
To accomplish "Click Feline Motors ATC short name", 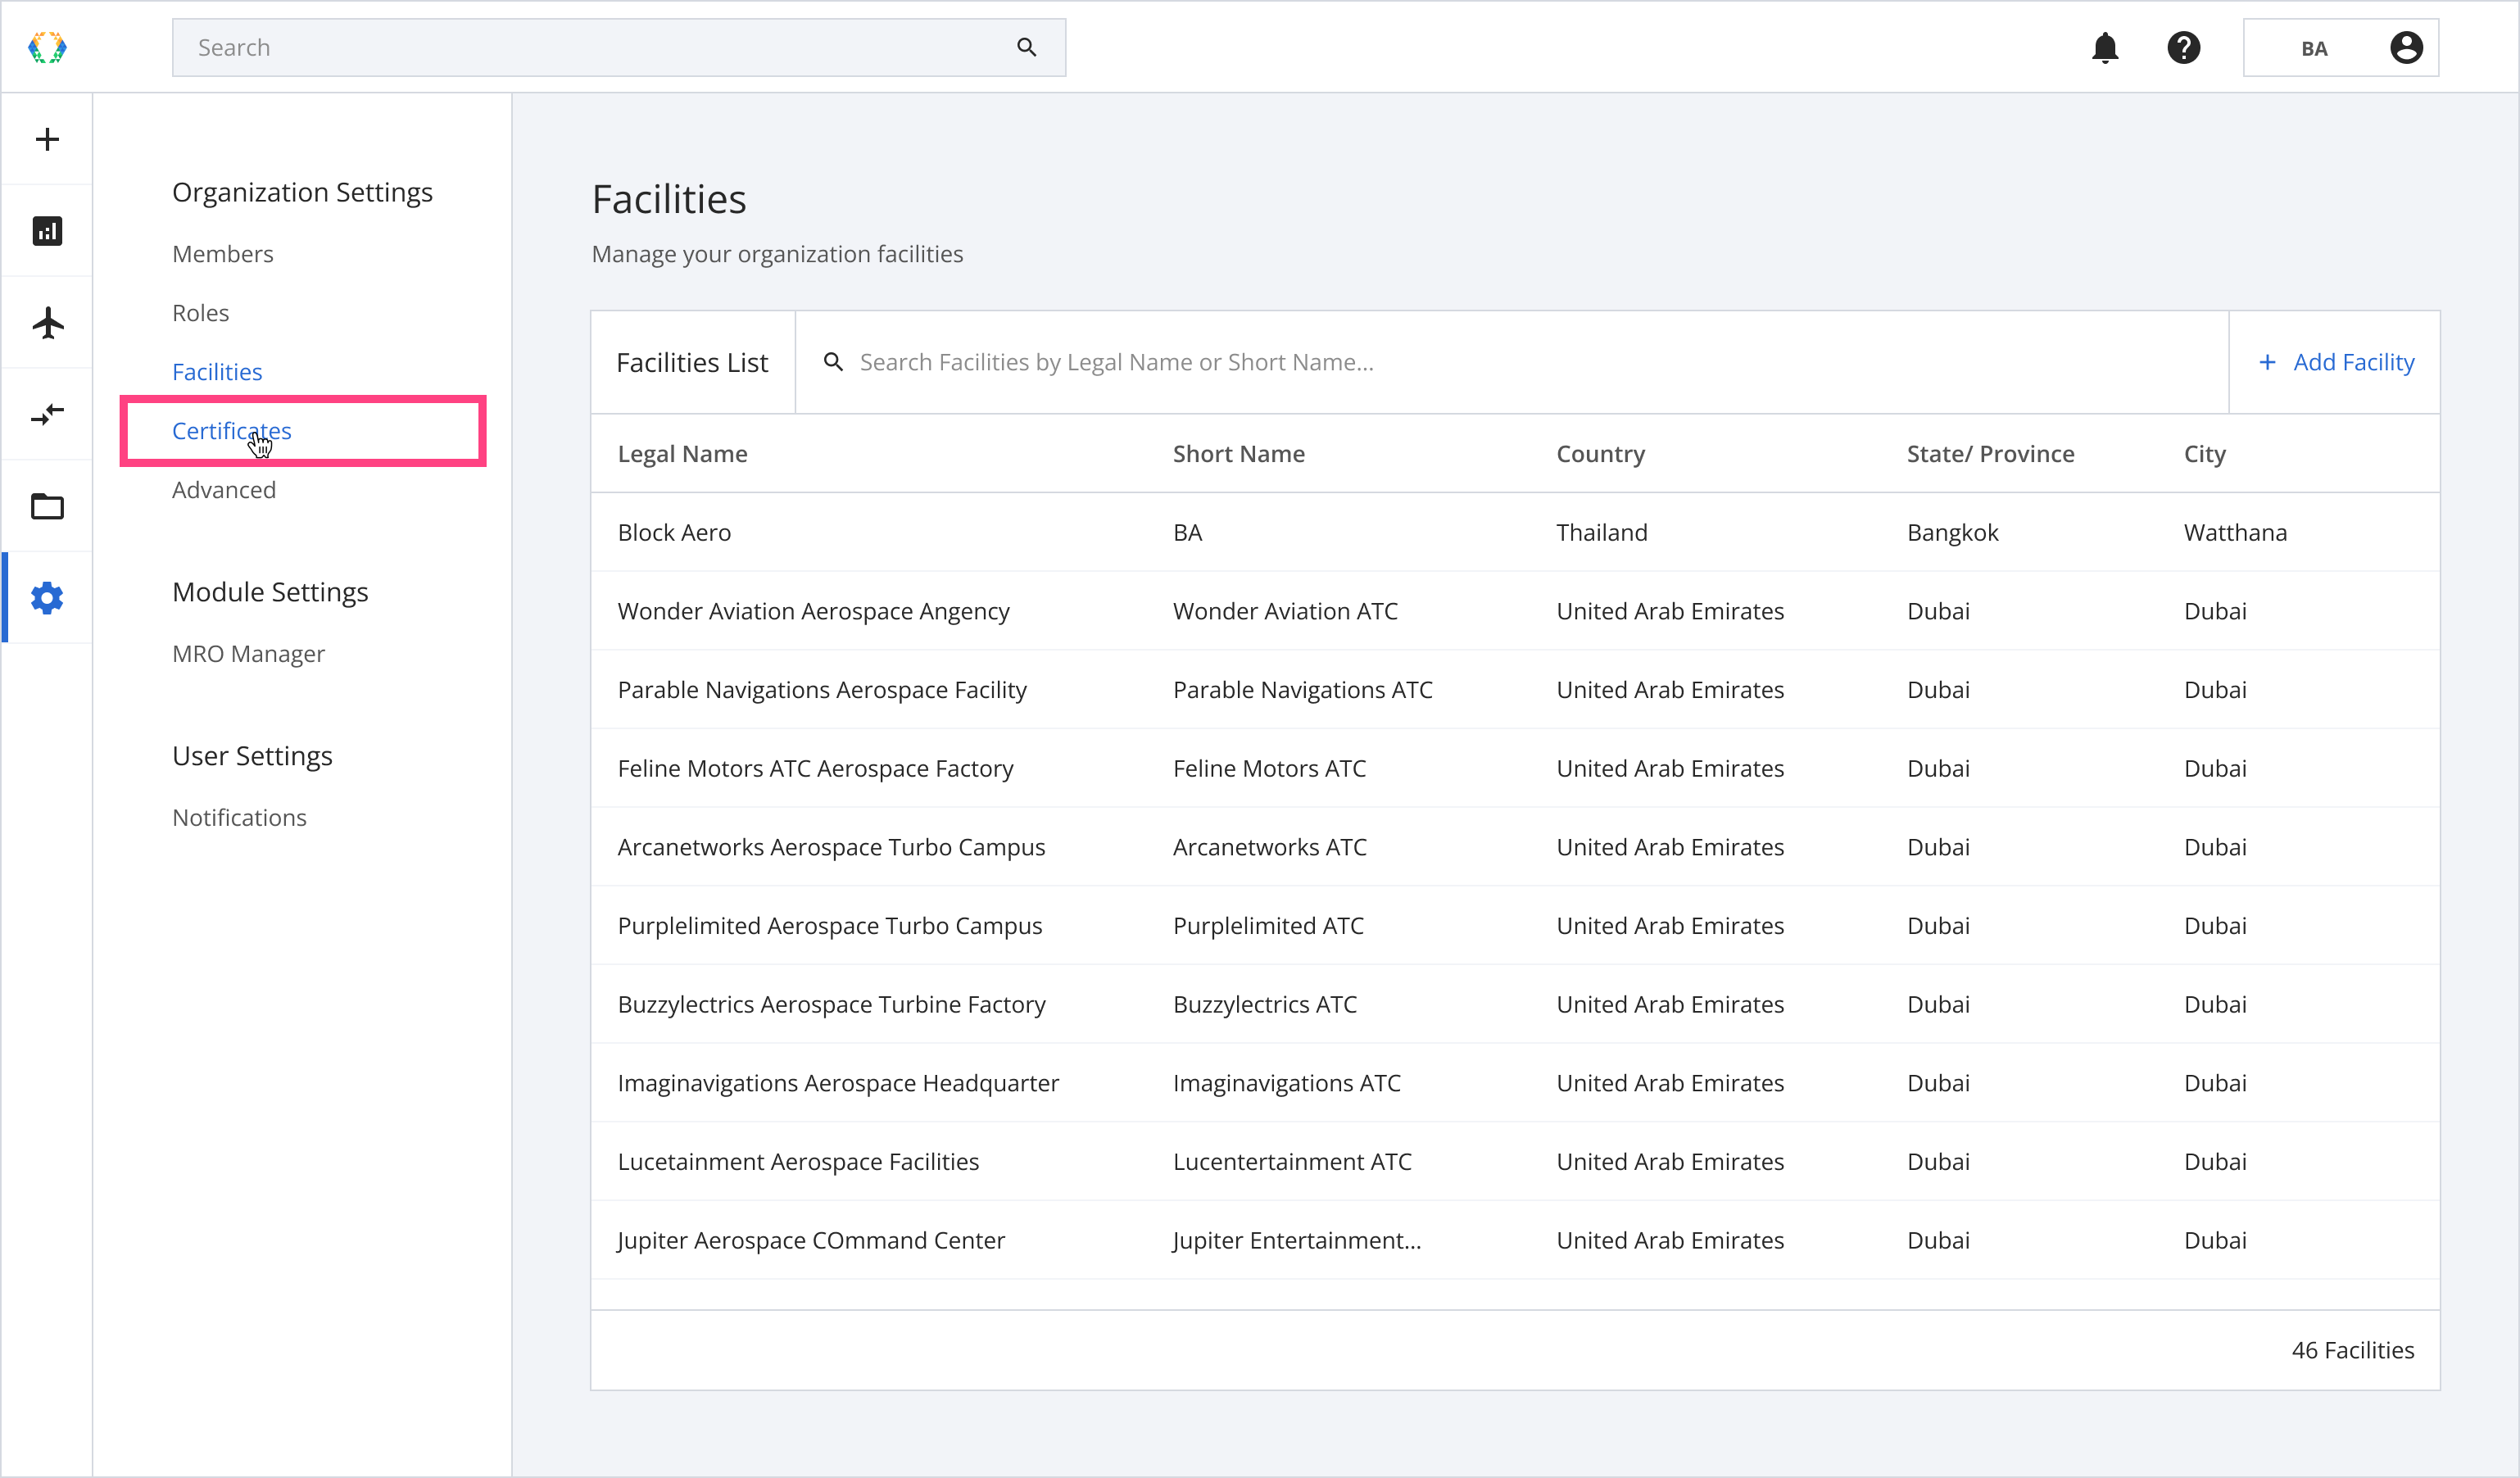I will (x=1270, y=769).
